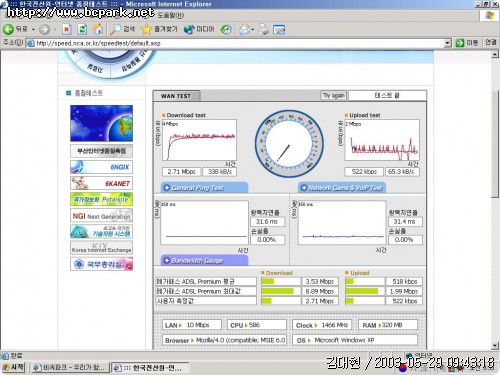Stop page loading with red X icon

coord(67,29)
